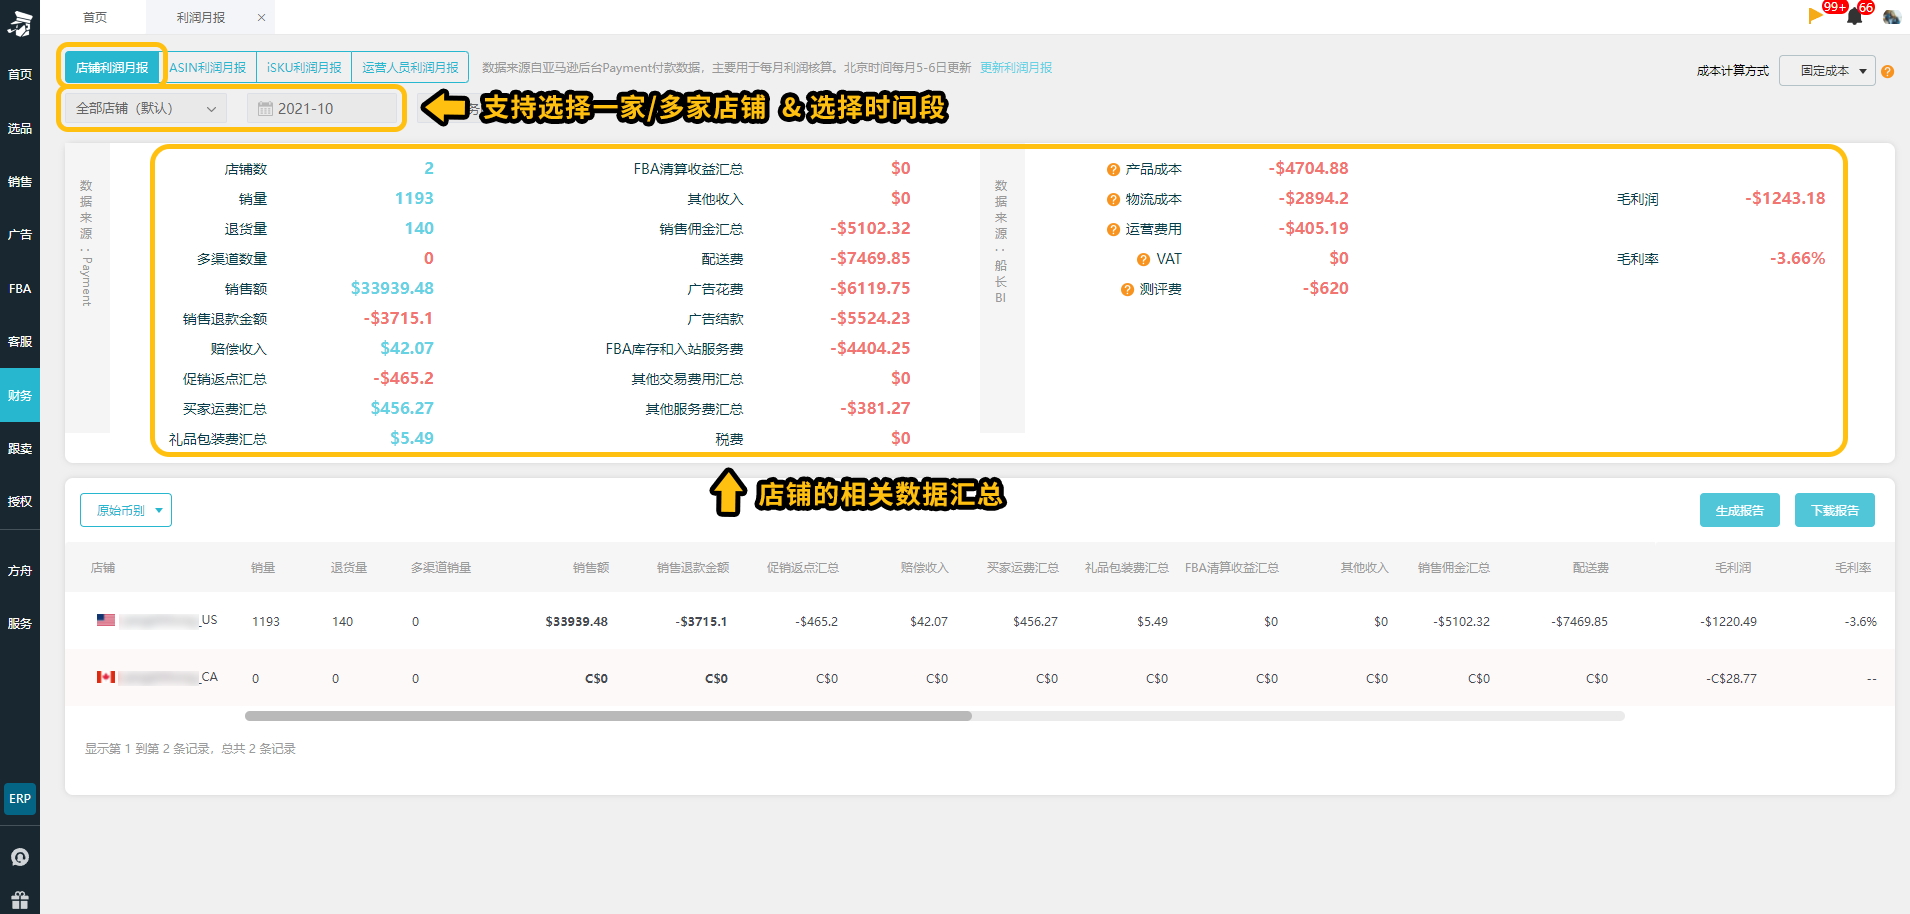Image resolution: width=1910 pixels, height=914 pixels.
Task: Click the 更新利润月报 link
Action: pos(1016,68)
